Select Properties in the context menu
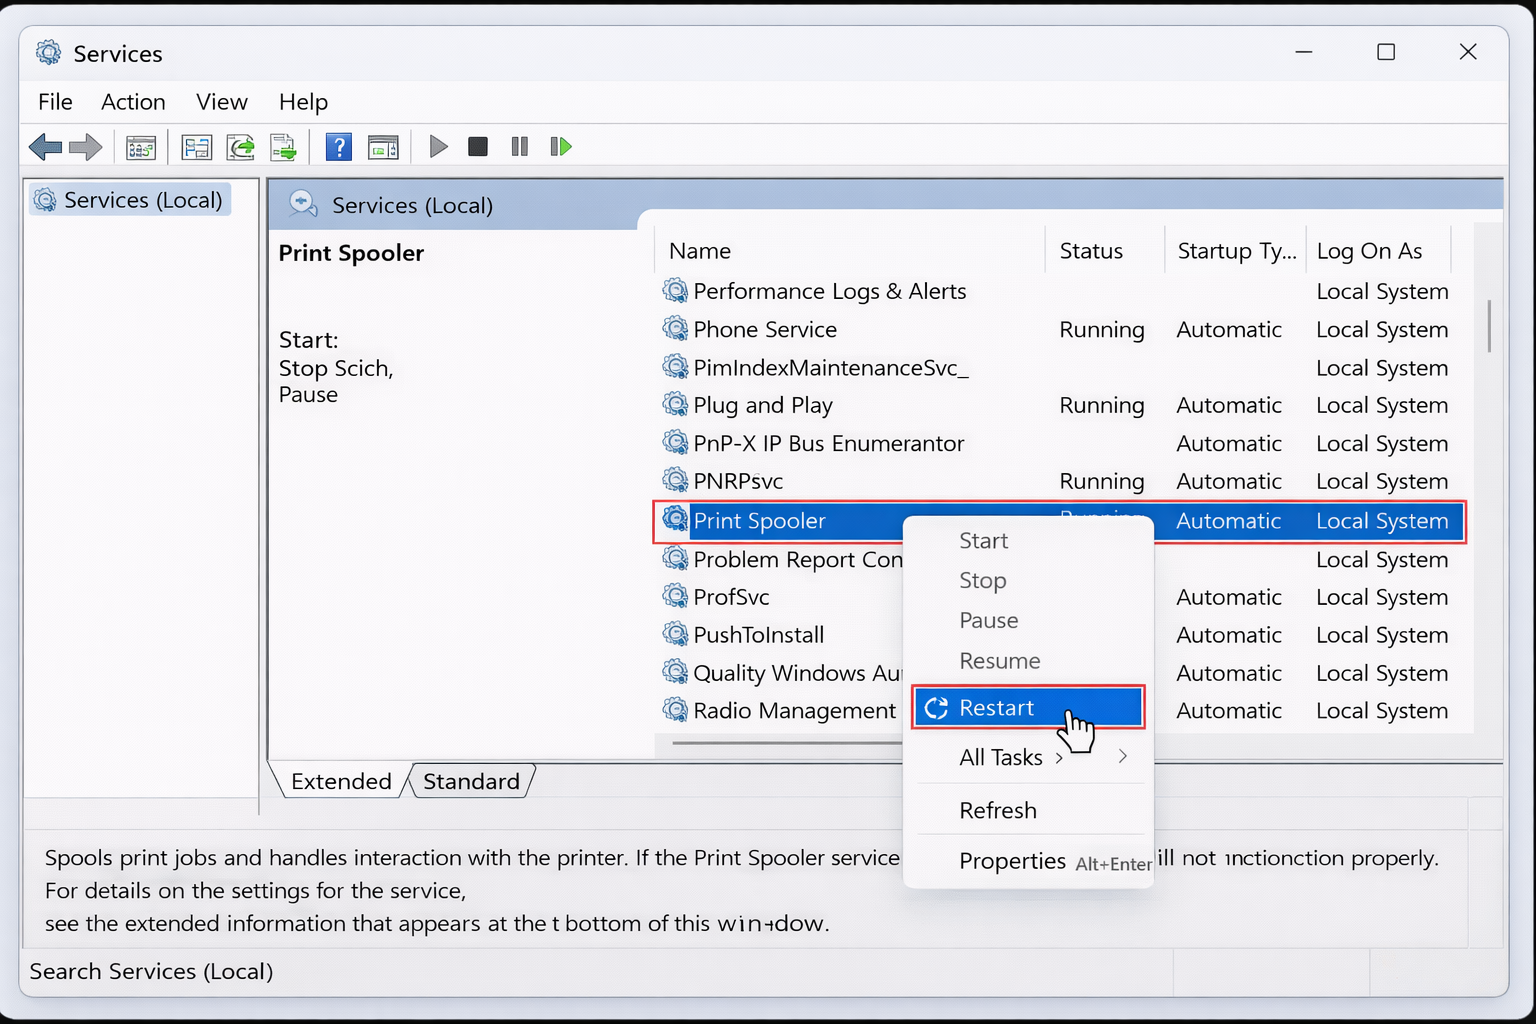 pos(1012,860)
